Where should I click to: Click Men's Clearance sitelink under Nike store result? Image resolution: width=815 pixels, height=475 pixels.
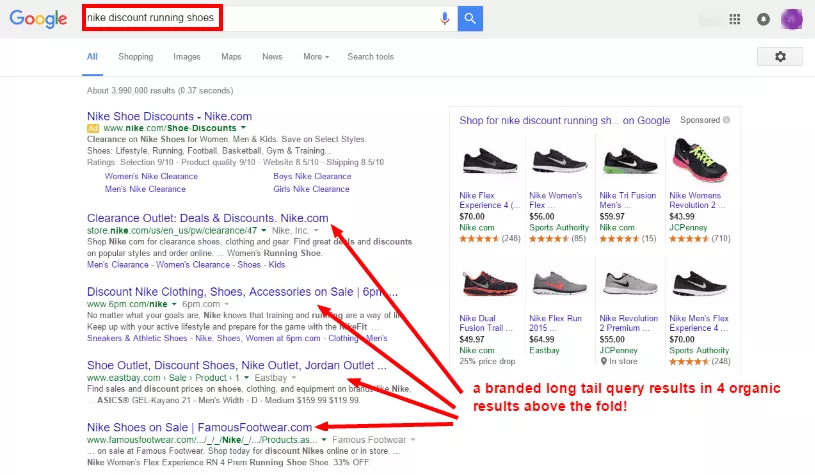117,265
